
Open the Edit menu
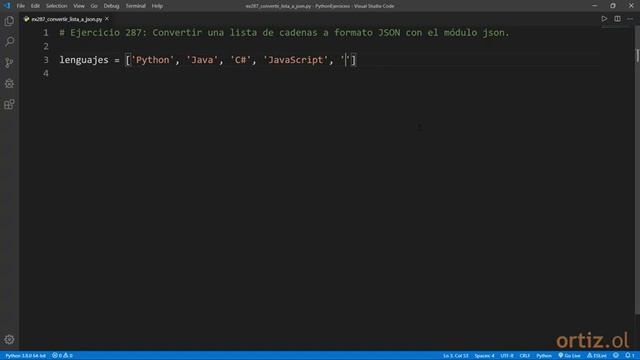click(x=35, y=6)
